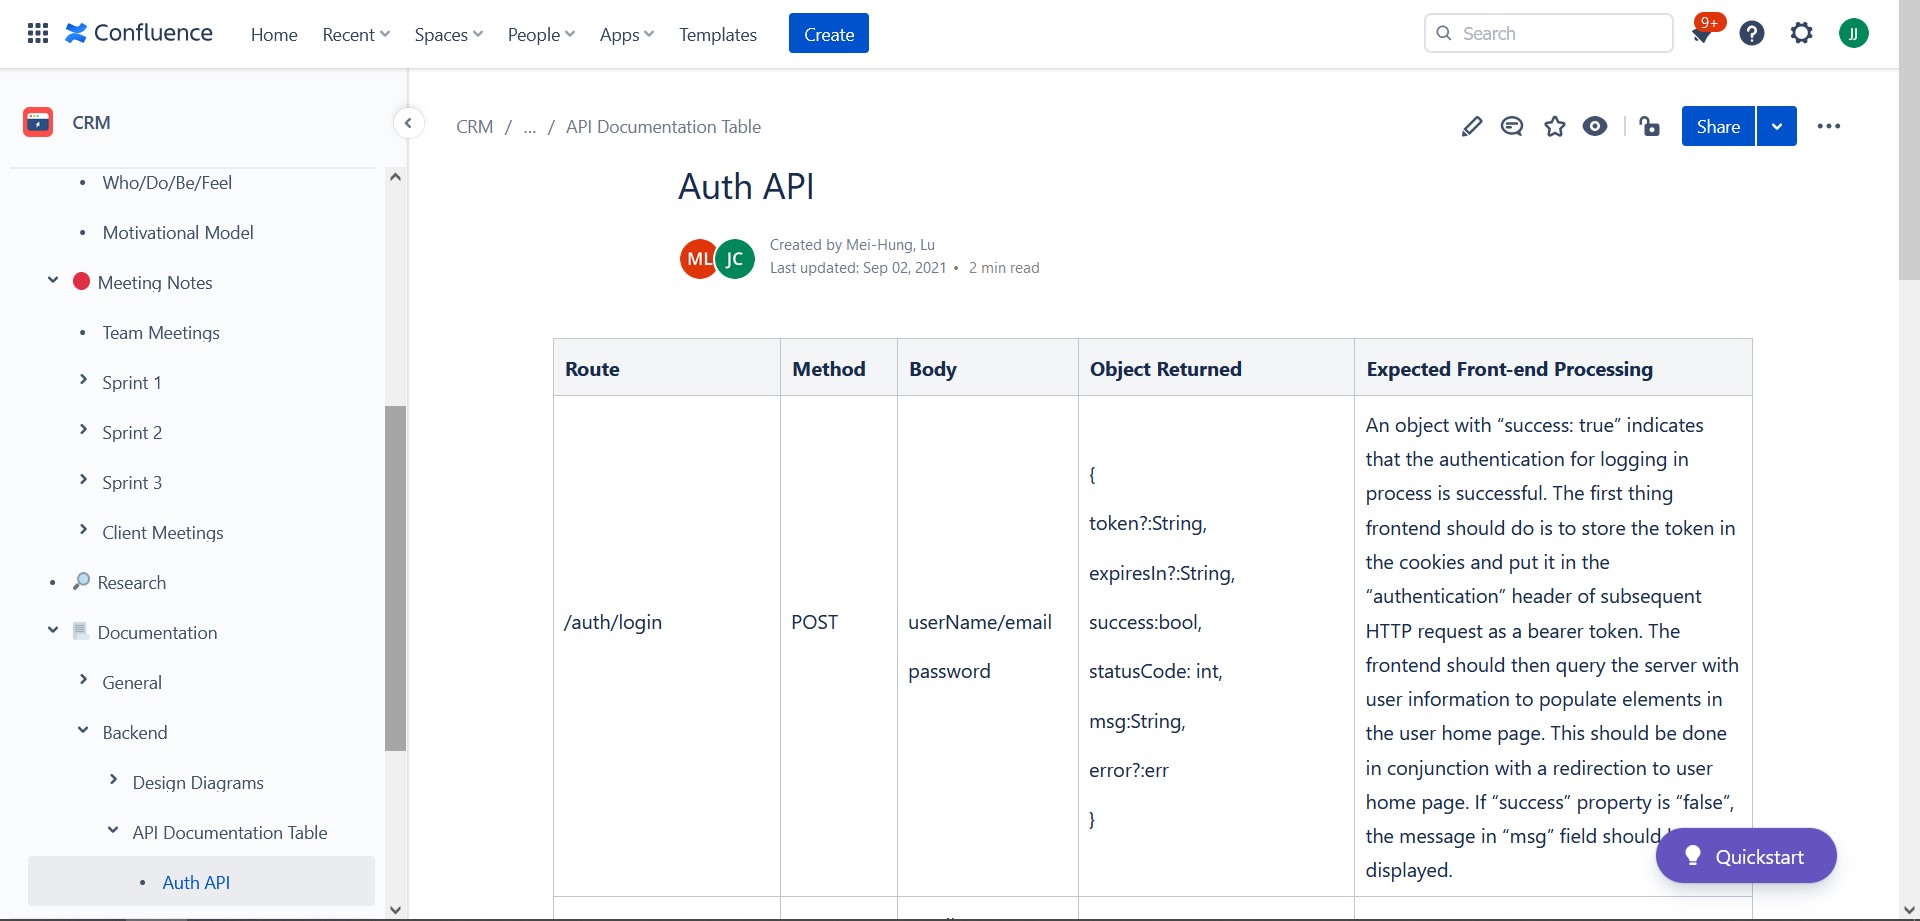1920x921 pixels.
Task: Open more actions ellipsis menu
Action: pyautogui.click(x=1829, y=126)
